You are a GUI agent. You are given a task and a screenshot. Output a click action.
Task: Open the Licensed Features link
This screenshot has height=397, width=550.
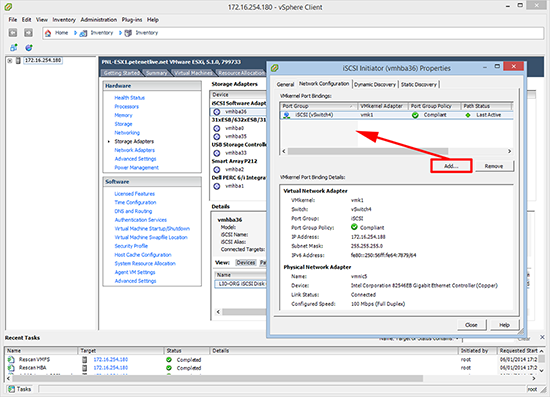click(x=134, y=194)
